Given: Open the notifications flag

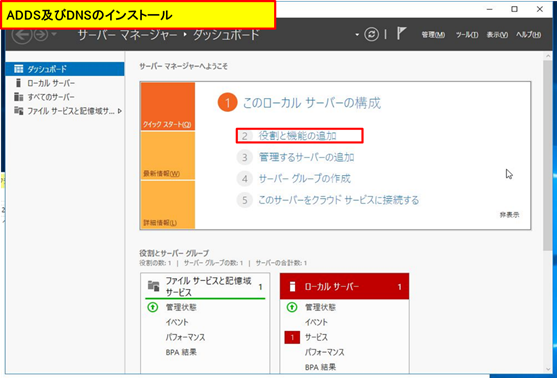Looking at the screenshot, I should click(x=401, y=34).
